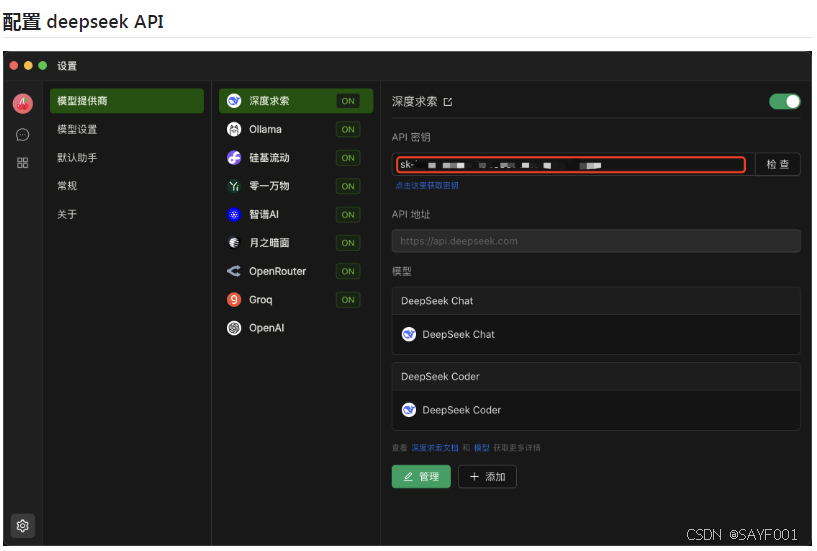Select Ollama provider name in list
This screenshot has height=551, width=817.
click(x=265, y=129)
